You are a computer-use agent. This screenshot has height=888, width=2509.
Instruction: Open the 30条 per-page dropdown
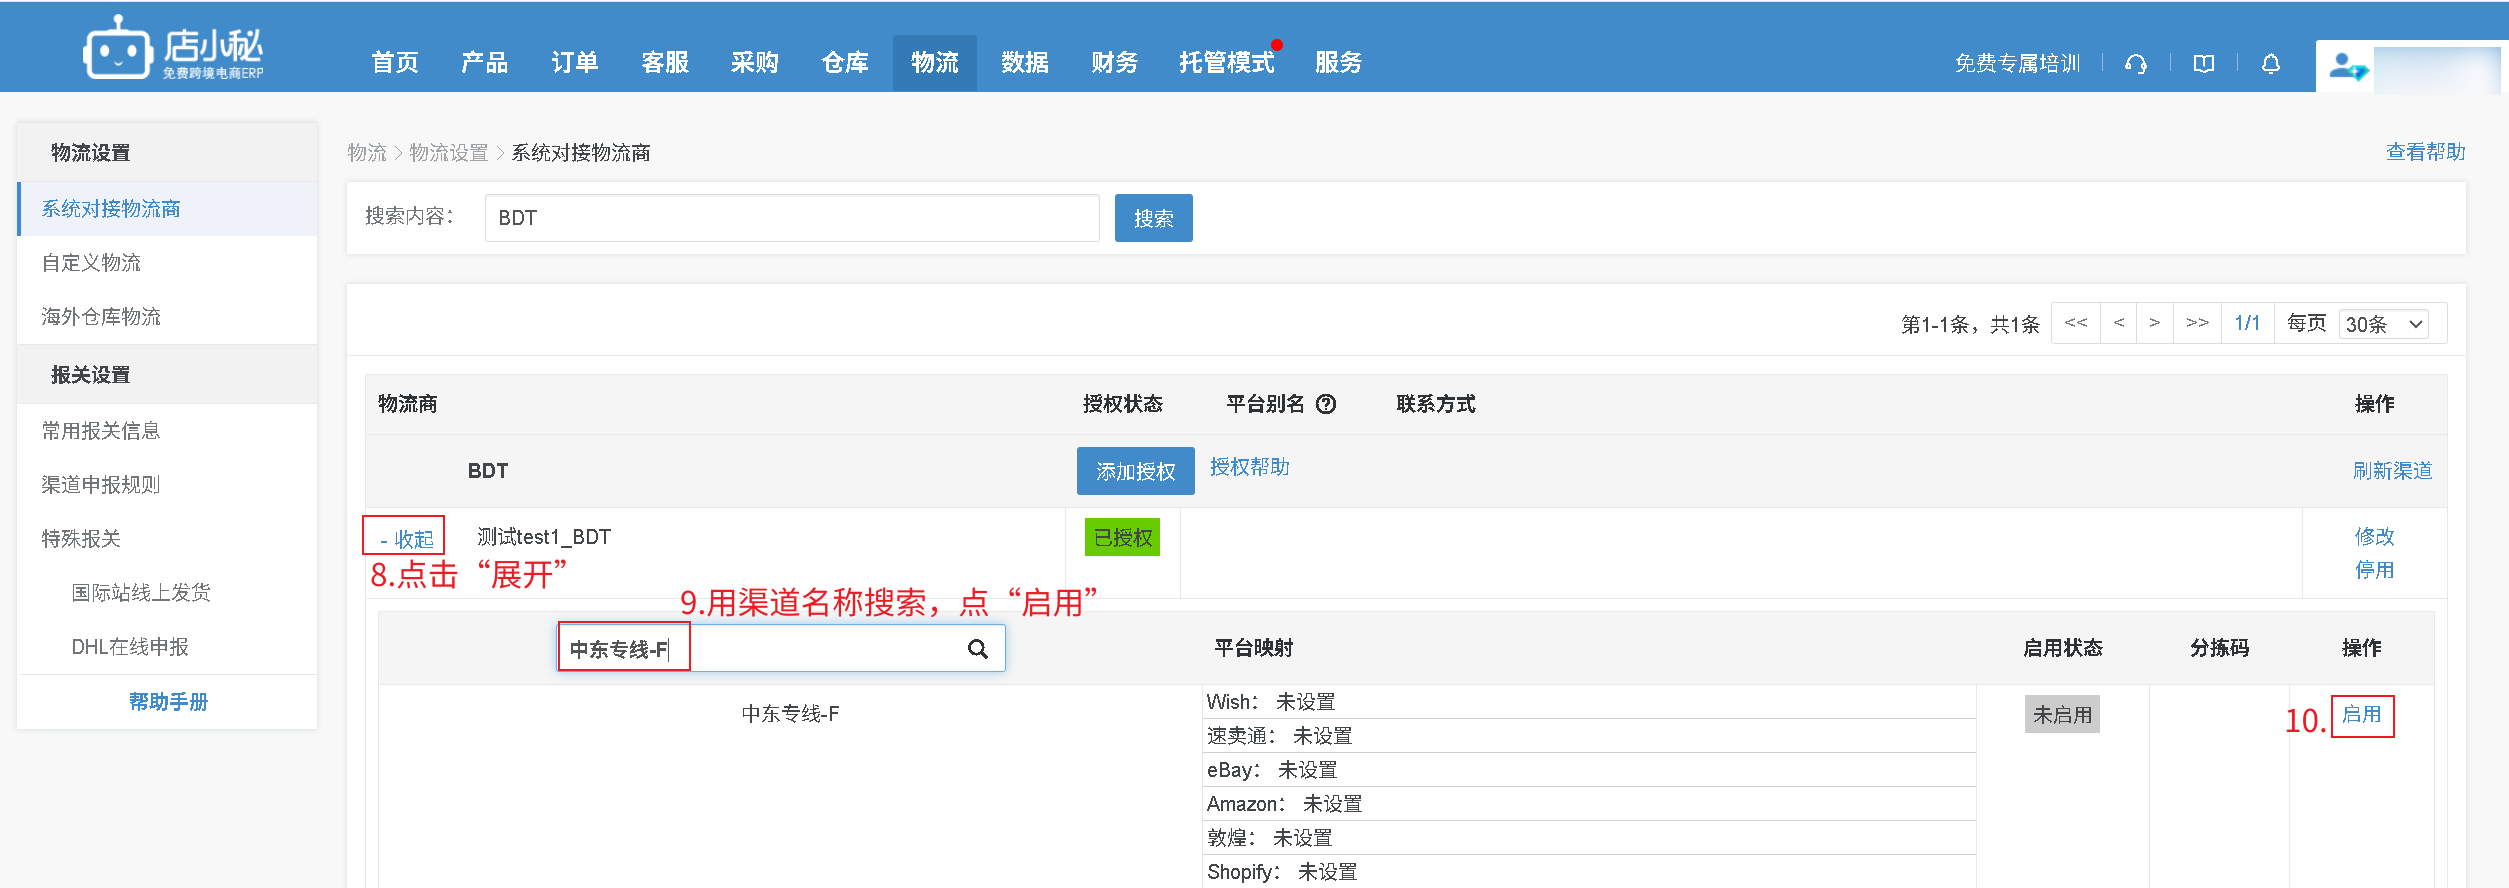2384,324
